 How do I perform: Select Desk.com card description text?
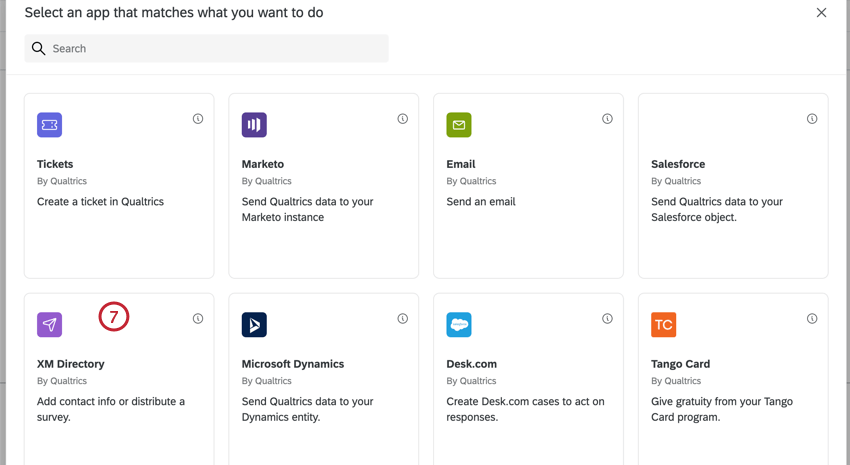point(525,409)
